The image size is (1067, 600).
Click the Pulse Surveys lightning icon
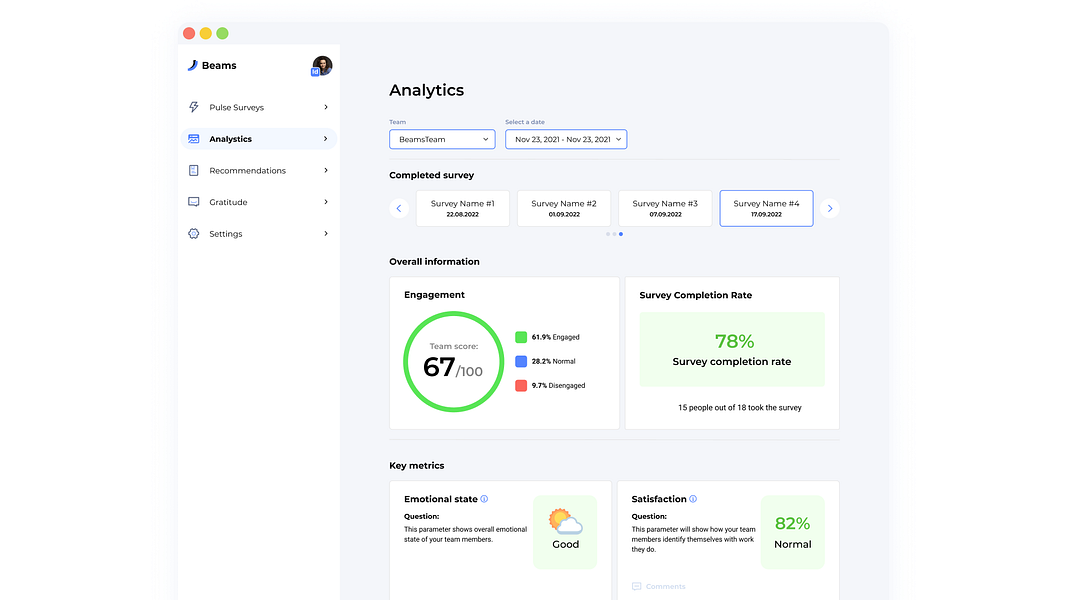click(194, 107)
